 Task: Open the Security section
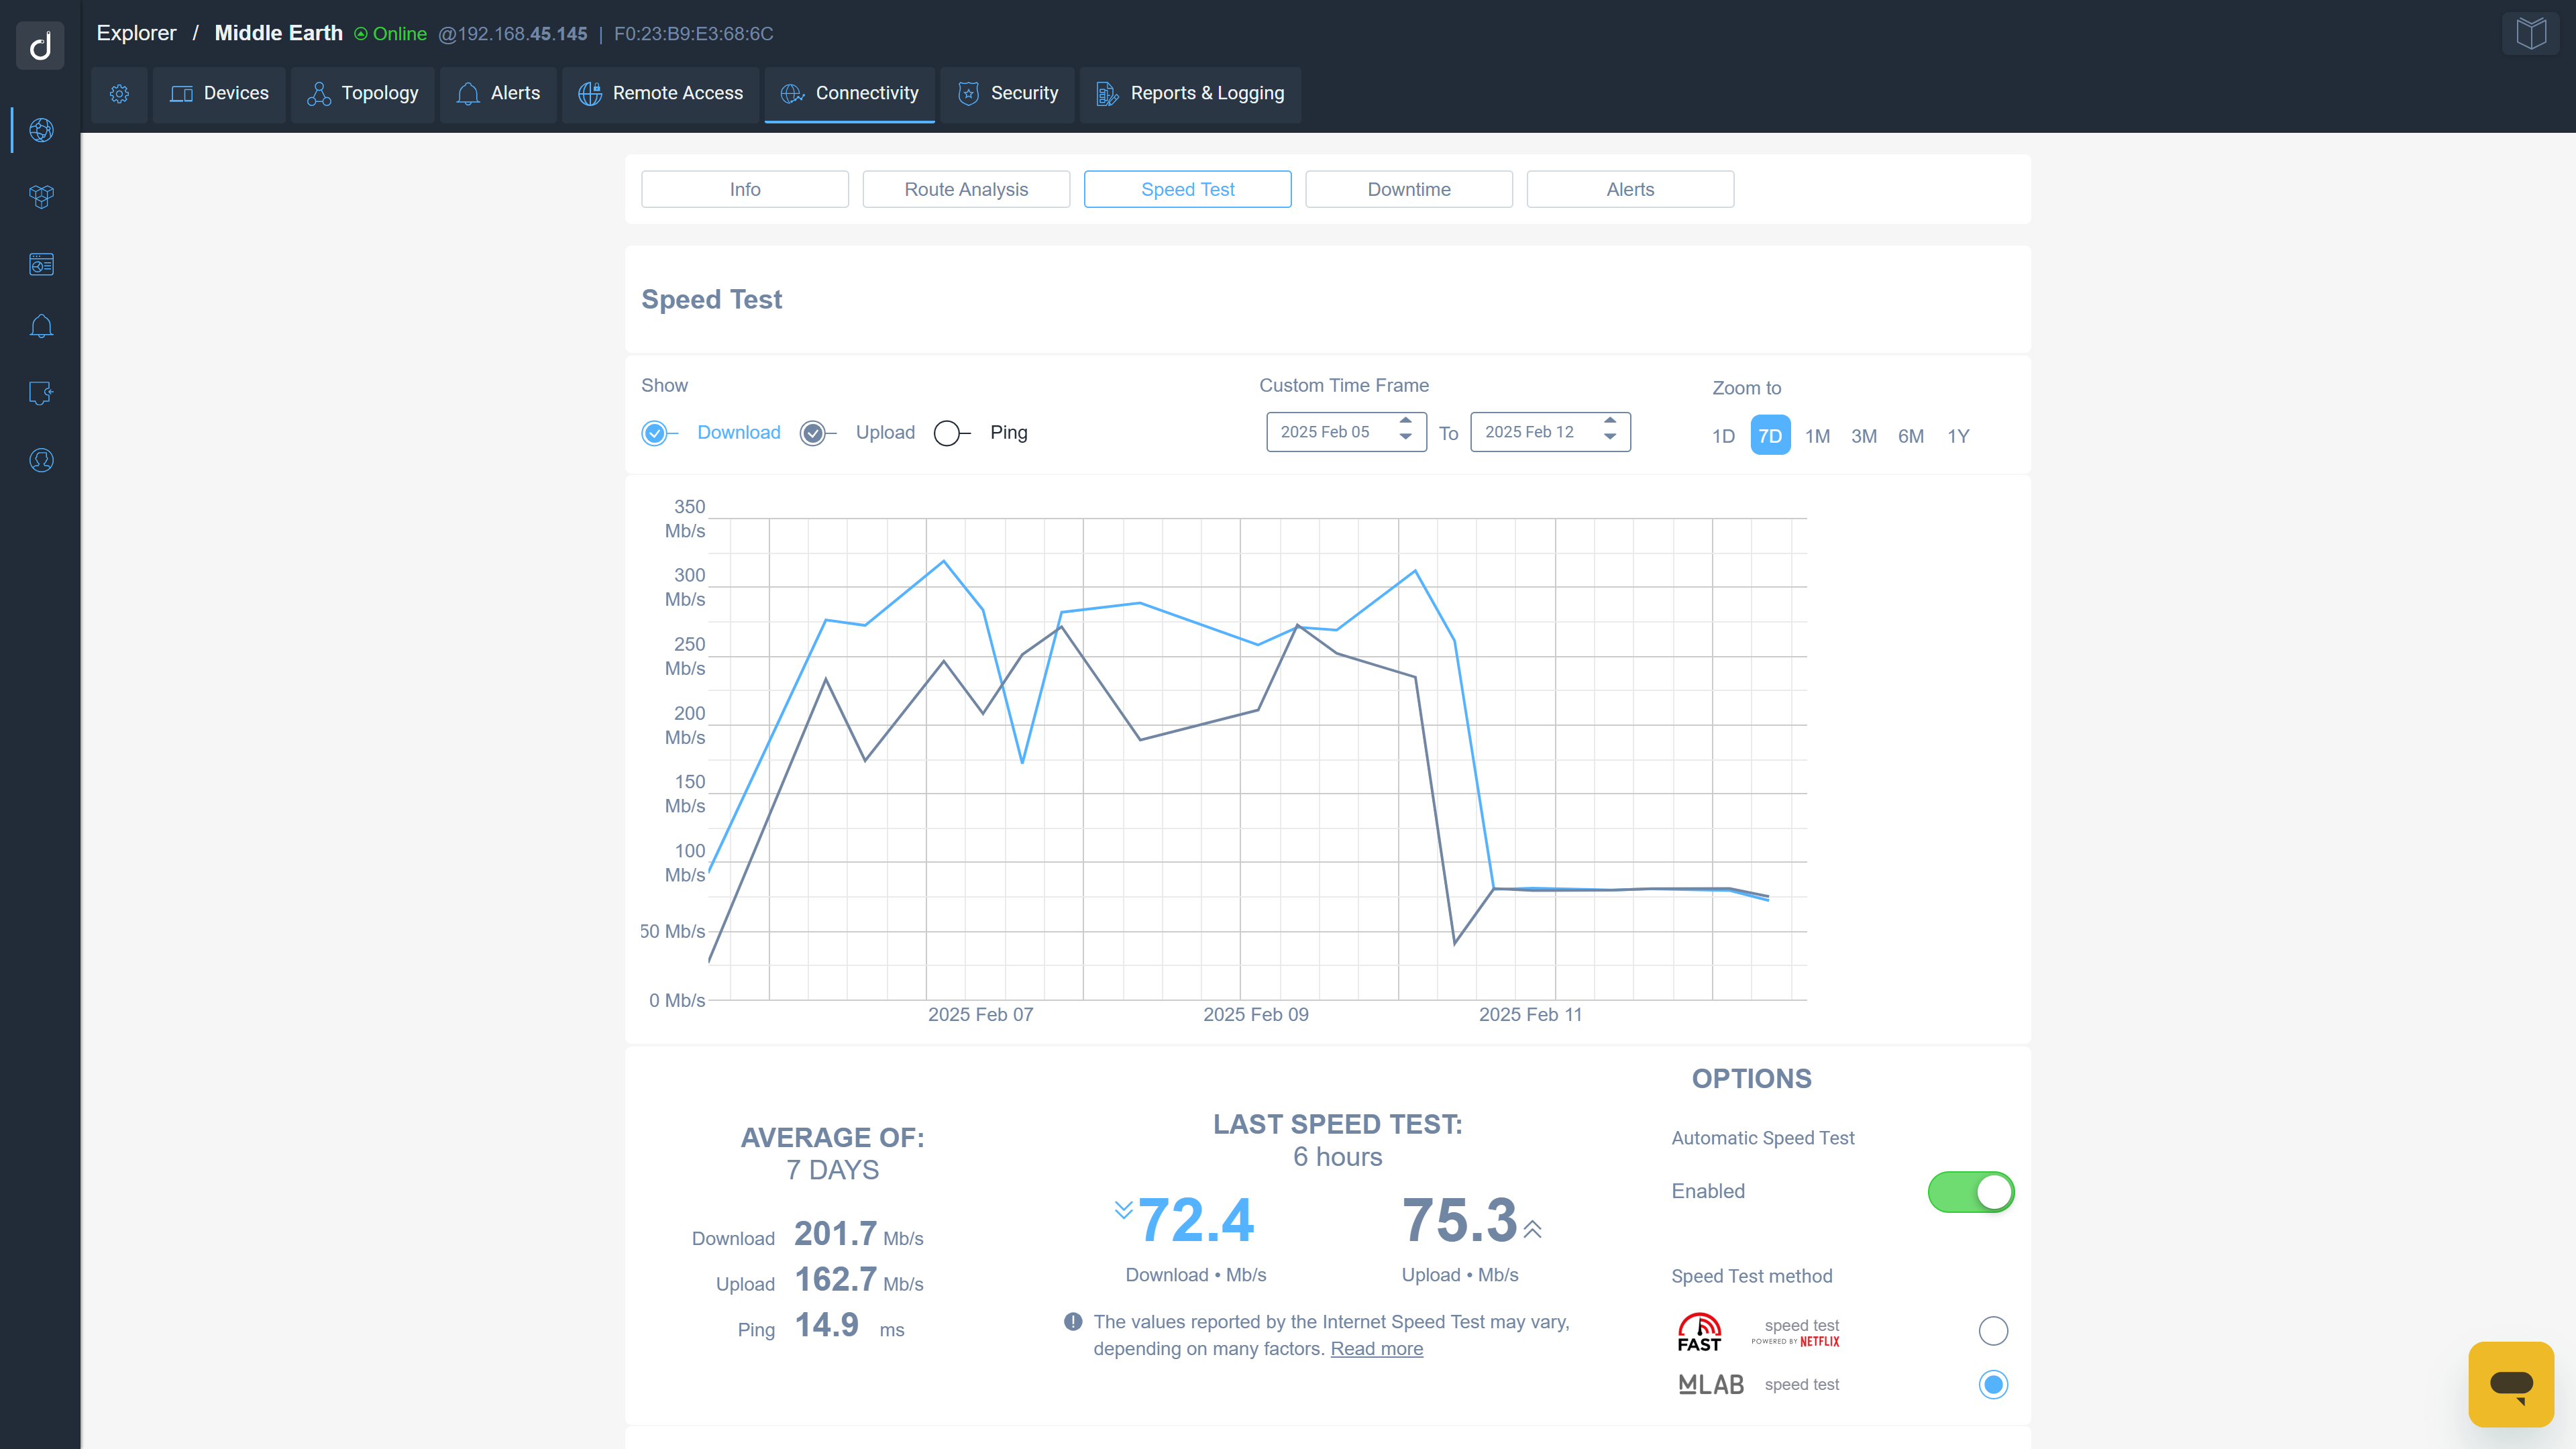1007,93
